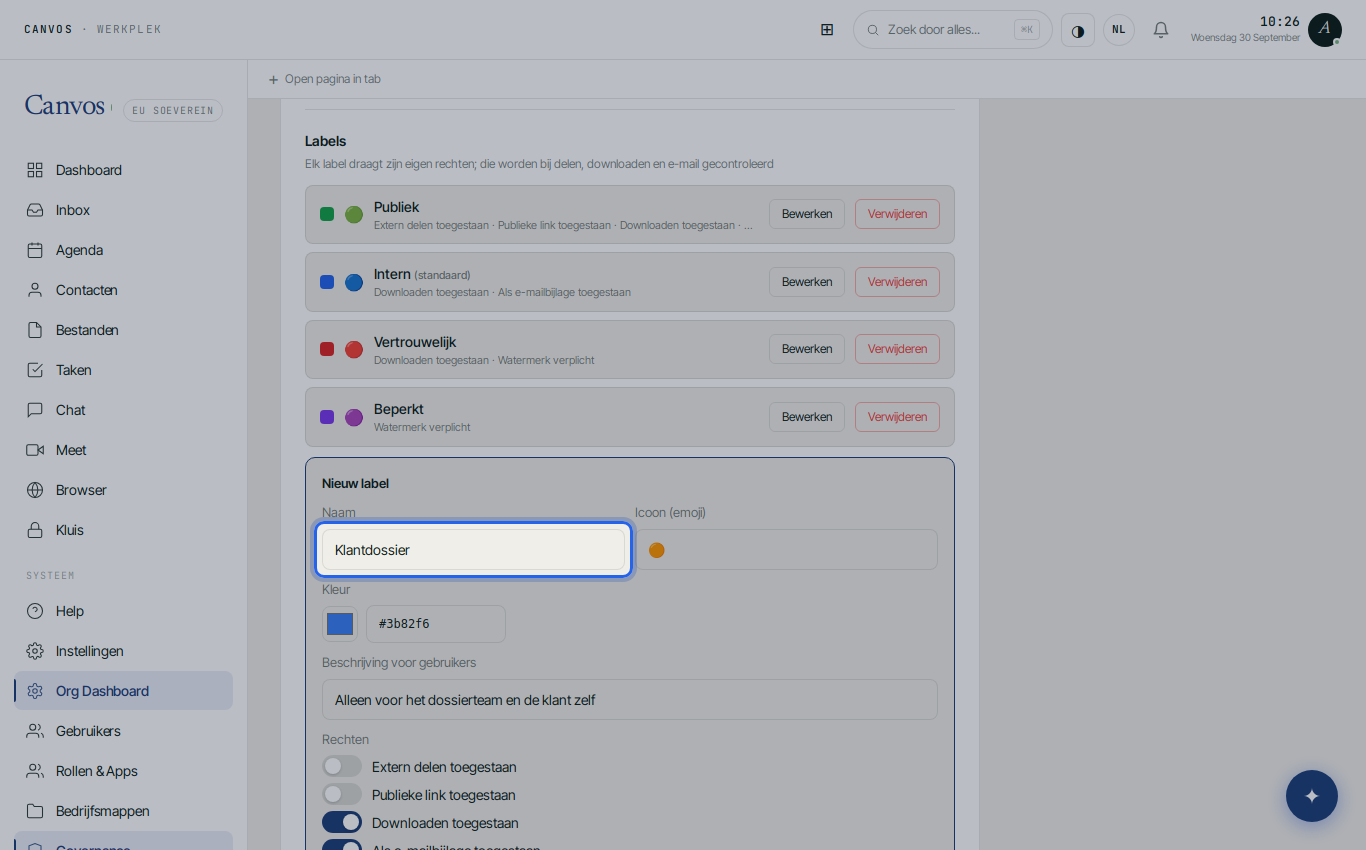The image size is (1366, 850).
Task: Click the #3b82f6 hex color field
Action: click(x=436, y=624)
